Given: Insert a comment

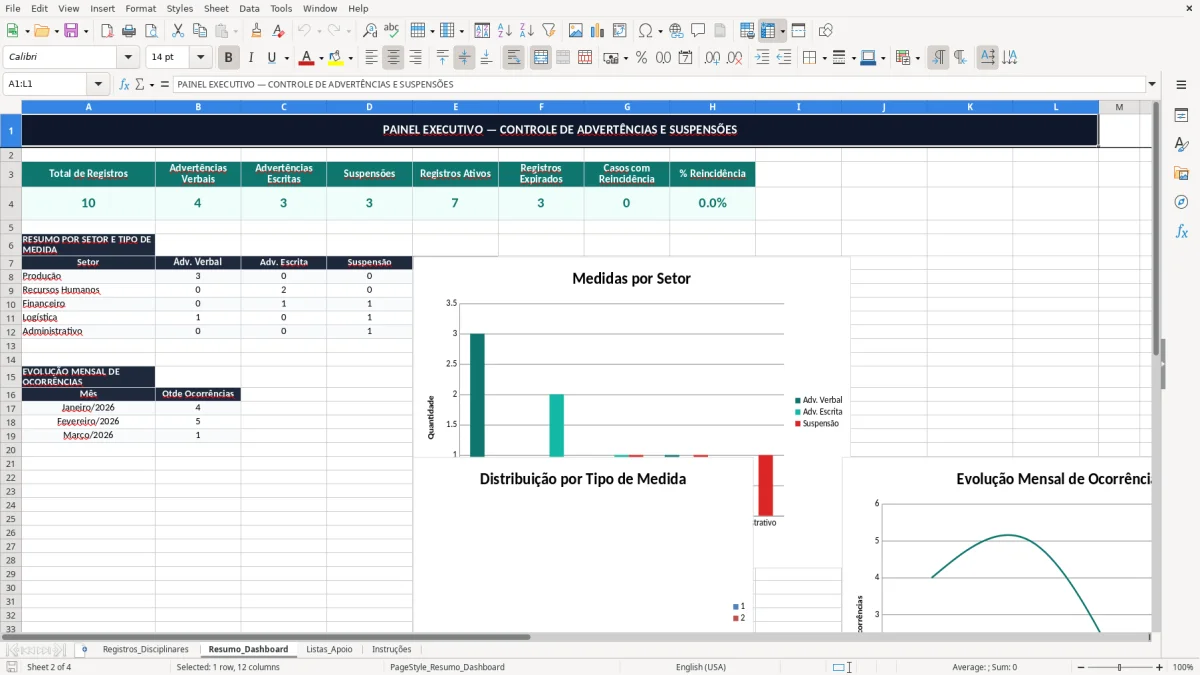Looking at the screenshot, I should (x=698, y=31).
